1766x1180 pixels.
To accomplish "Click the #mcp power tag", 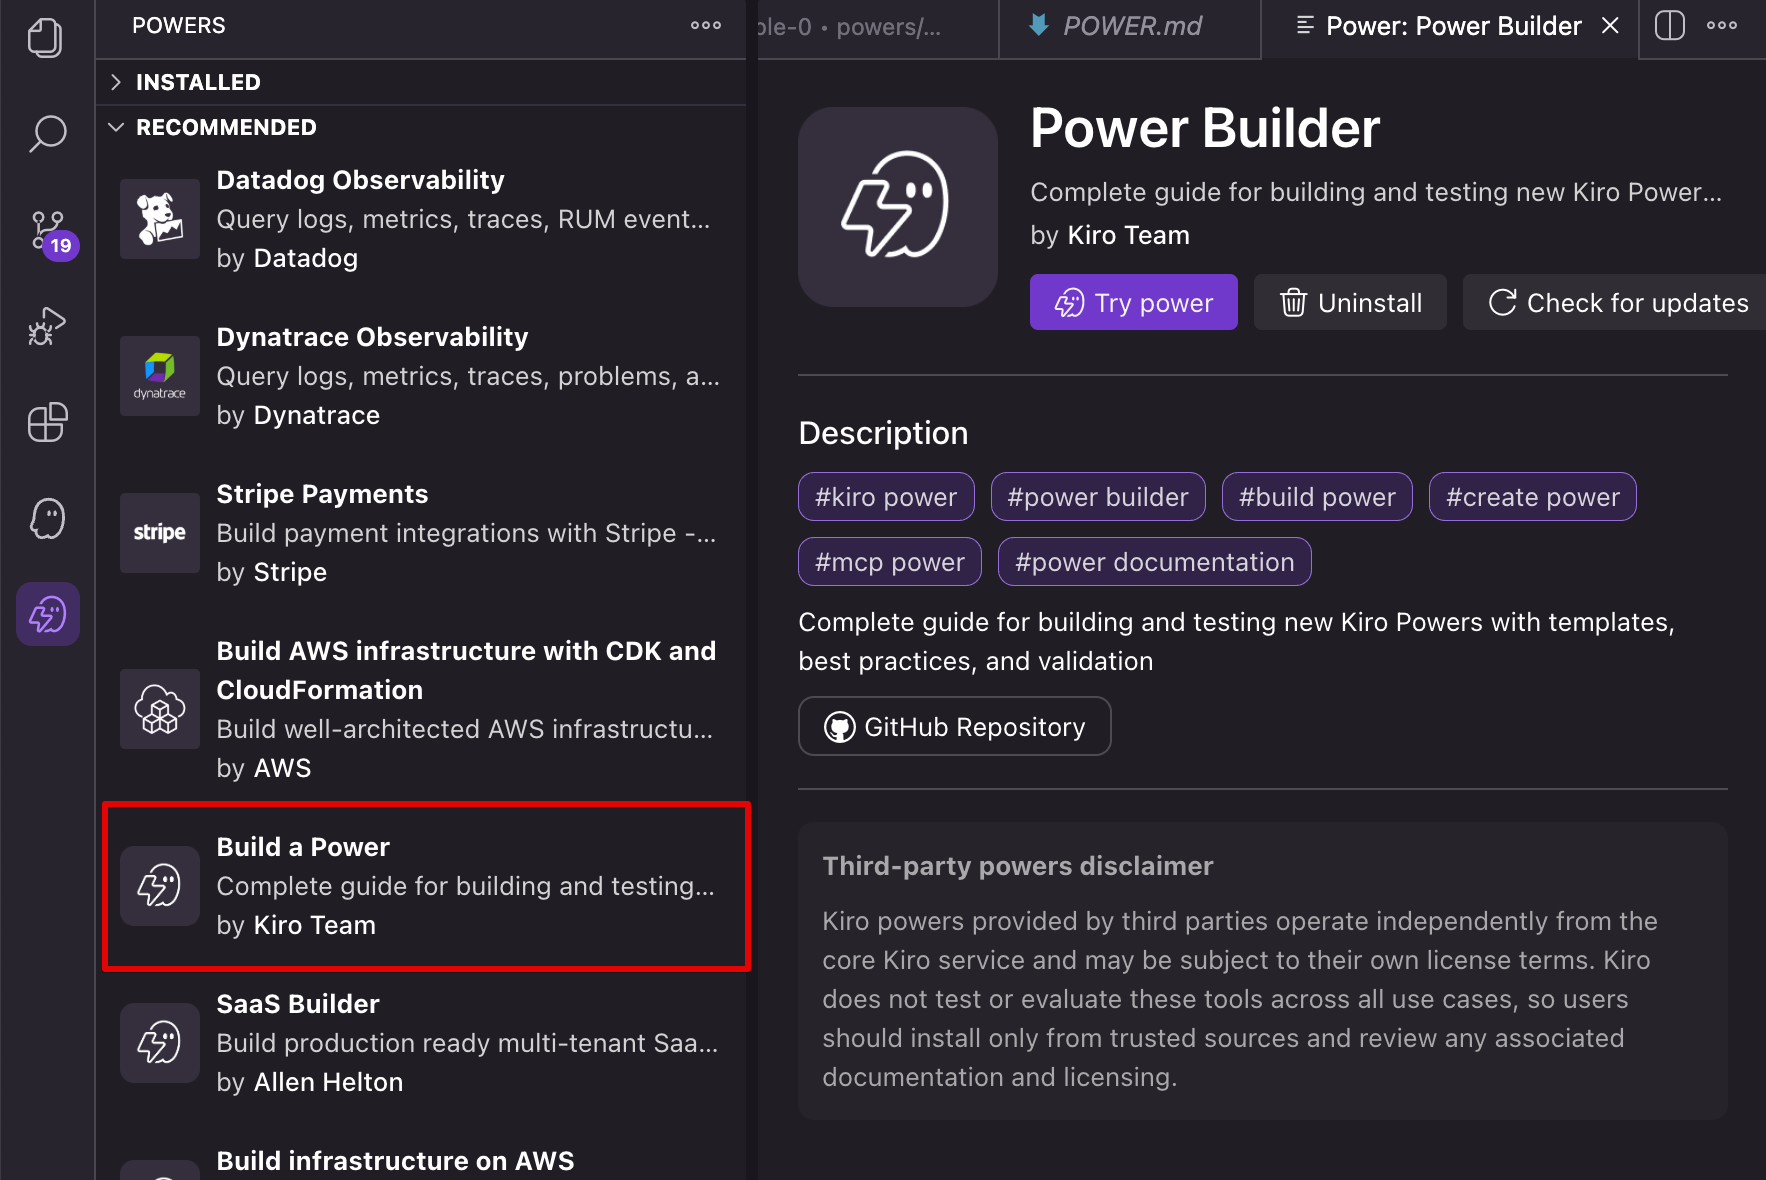I will pos(890,562).
